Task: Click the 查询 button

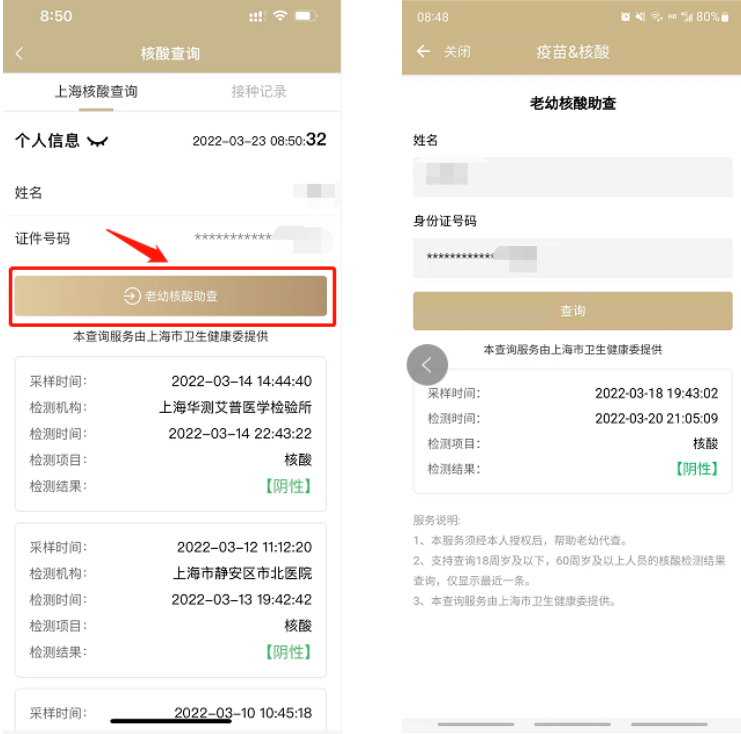Action: (572, 311)
